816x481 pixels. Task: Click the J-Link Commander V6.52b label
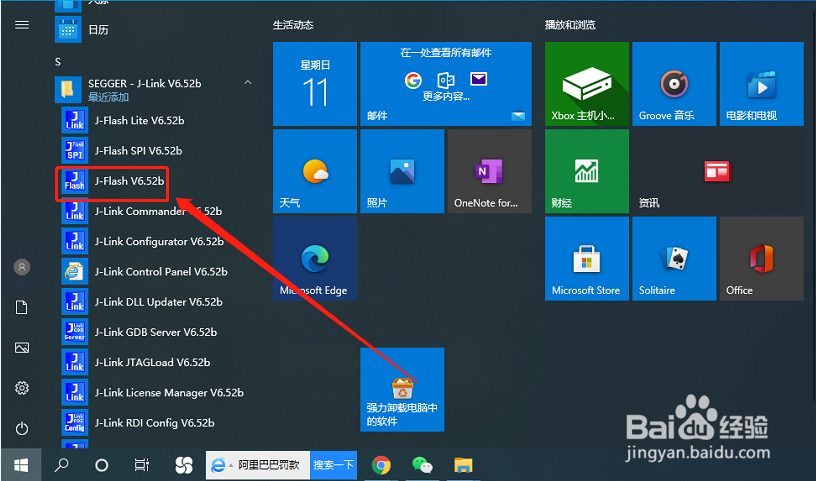158,211
